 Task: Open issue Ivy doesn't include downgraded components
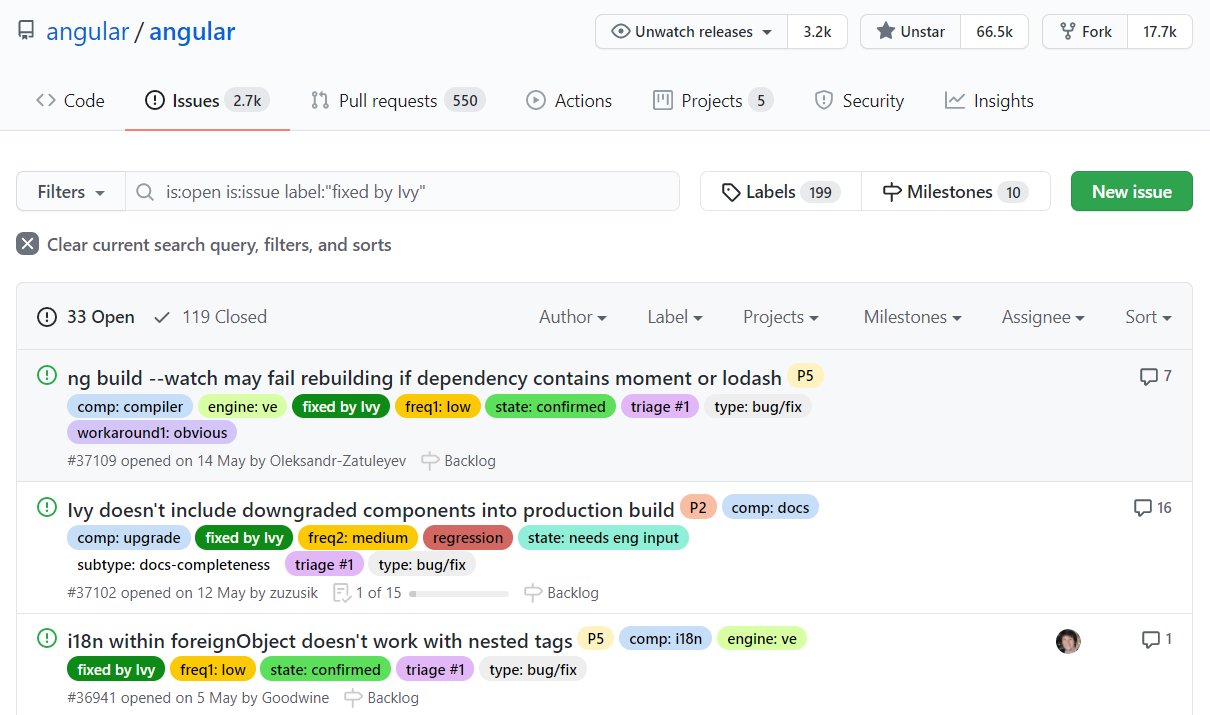pyautogui.click(x=371, y=510)
